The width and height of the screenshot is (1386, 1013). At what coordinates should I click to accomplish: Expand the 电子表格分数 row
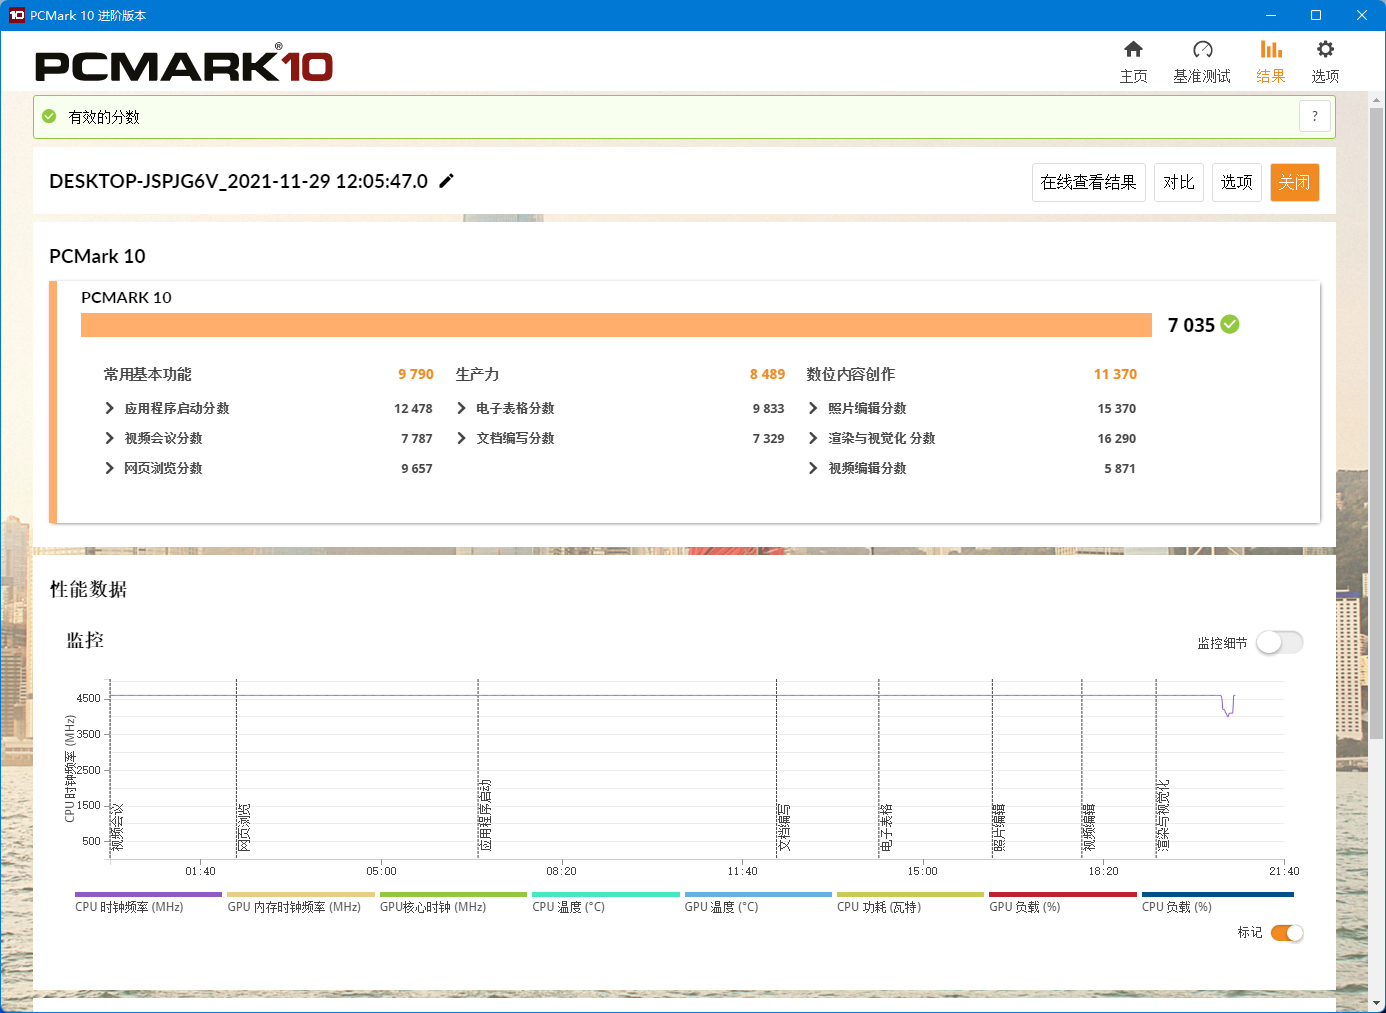tap(461, 408)
